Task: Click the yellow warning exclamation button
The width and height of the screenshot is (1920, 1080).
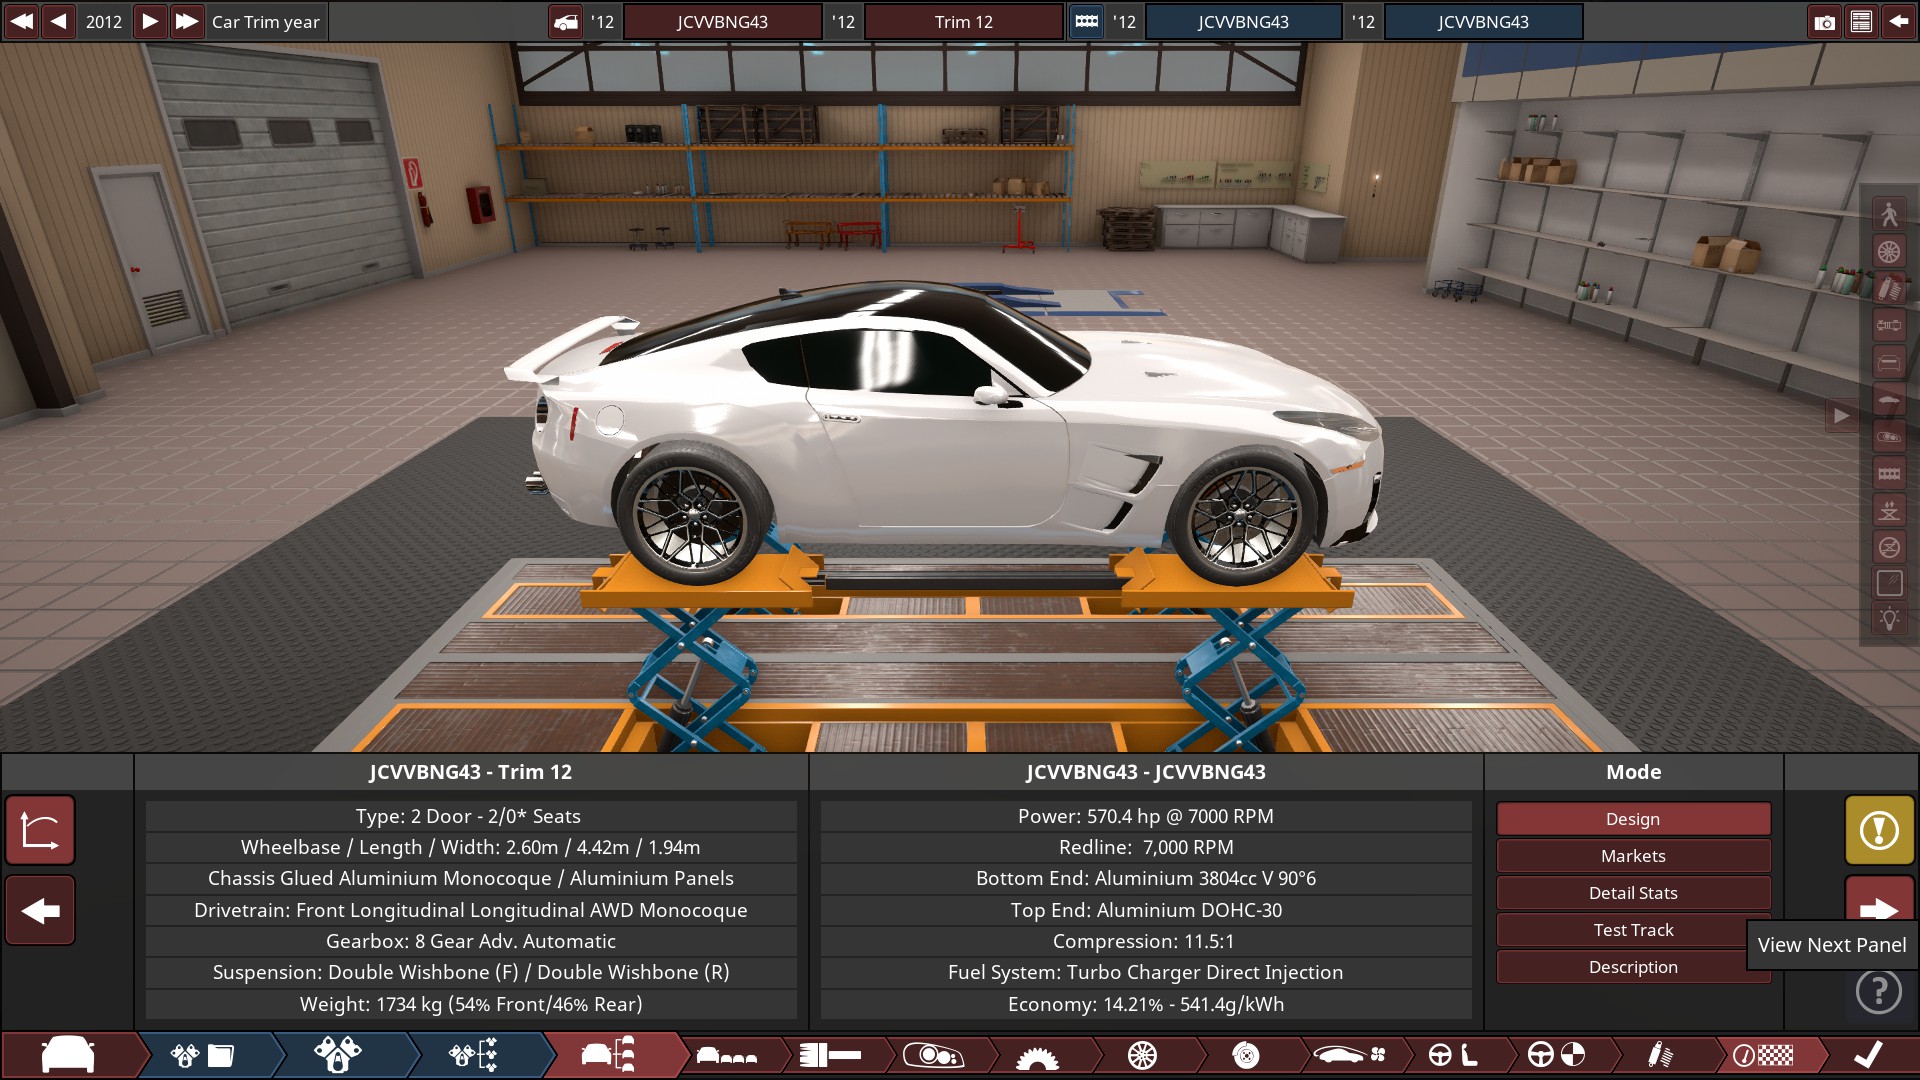Action: pos(1879,830)
